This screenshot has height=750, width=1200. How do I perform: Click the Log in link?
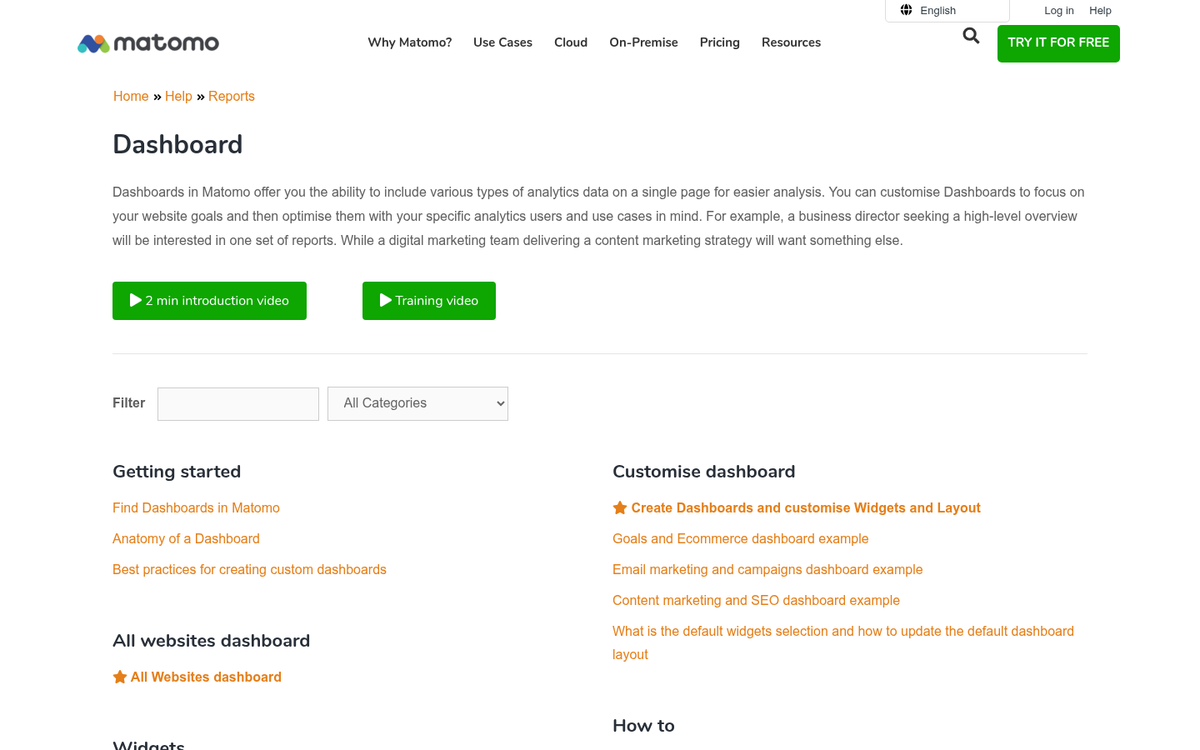click(1058, 10)
